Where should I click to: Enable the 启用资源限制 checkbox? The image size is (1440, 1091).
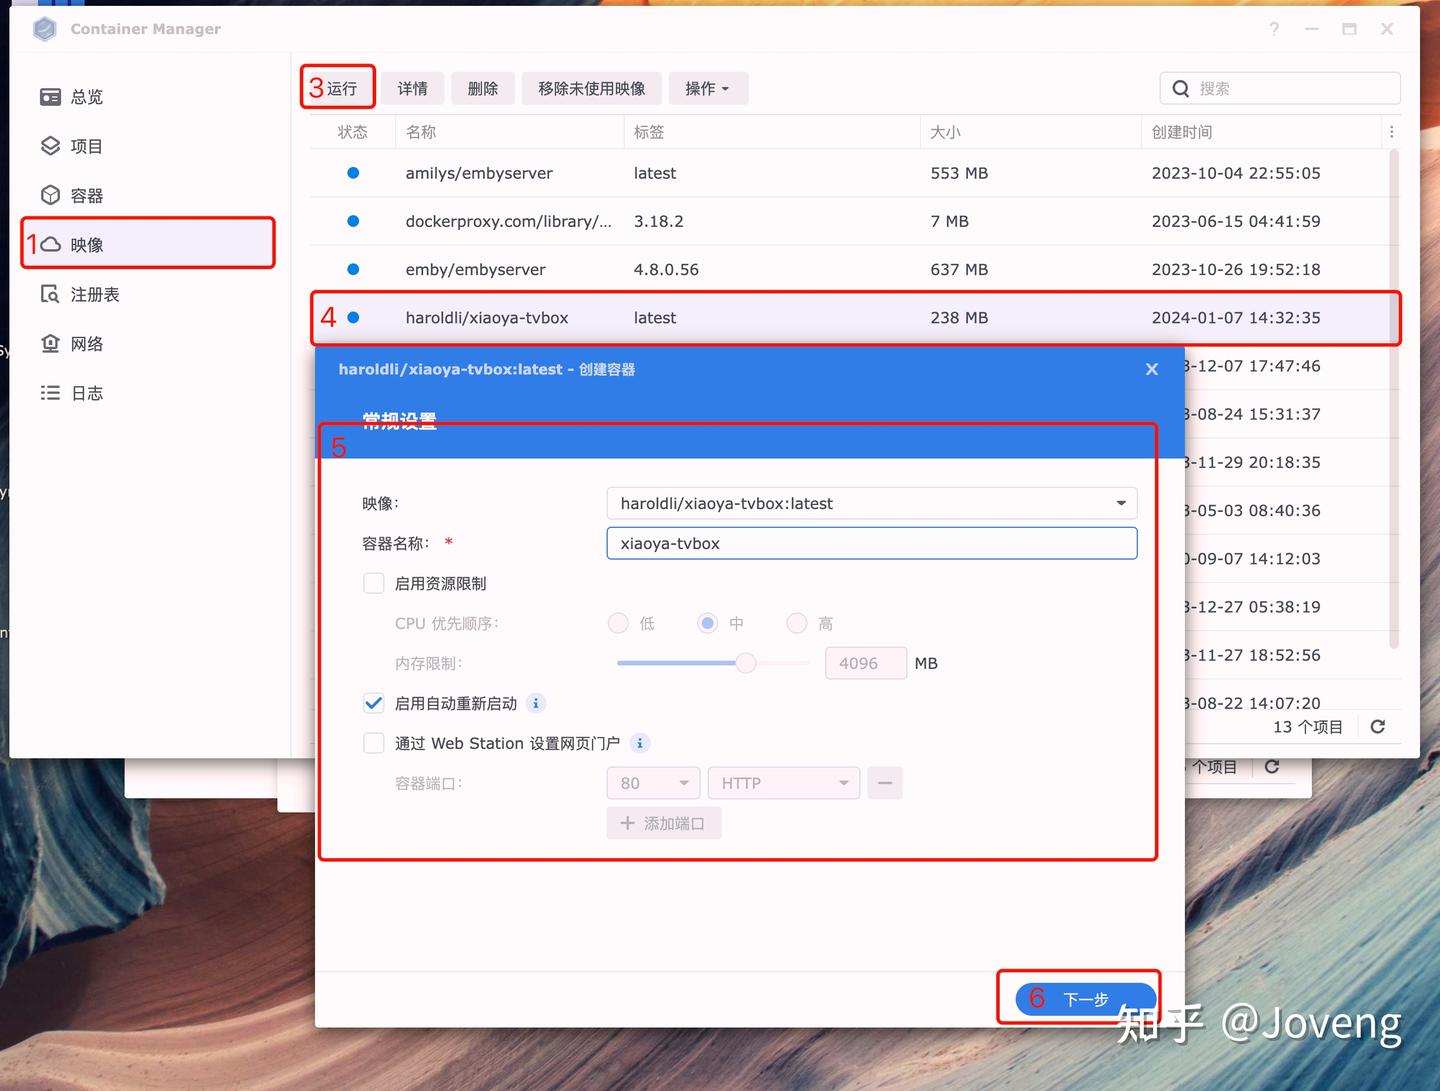374,583
